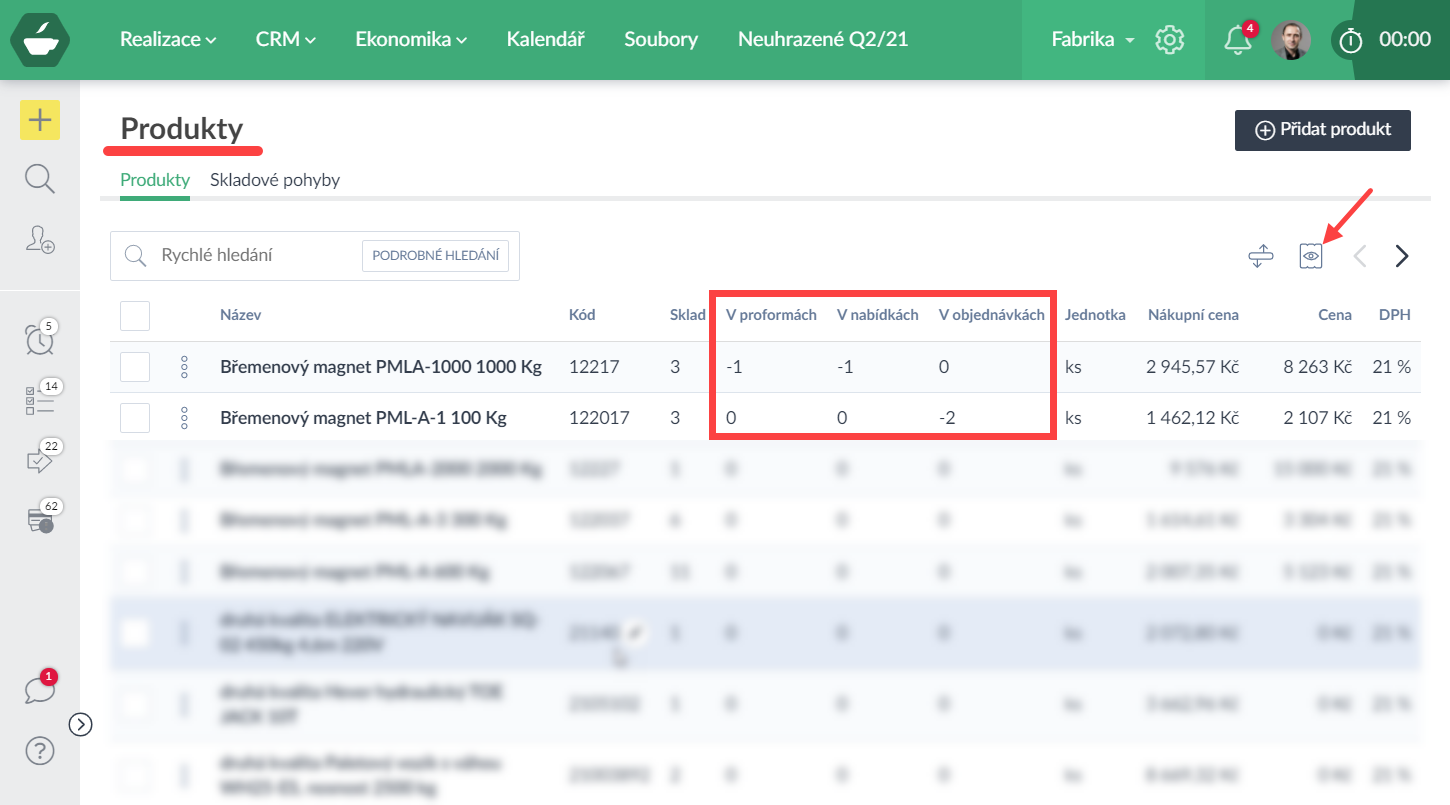Open the Fabrika workspace dropdown
Image resolution: width=1450 pixels, height=805 pixels.
click(x=1092, y=40)
